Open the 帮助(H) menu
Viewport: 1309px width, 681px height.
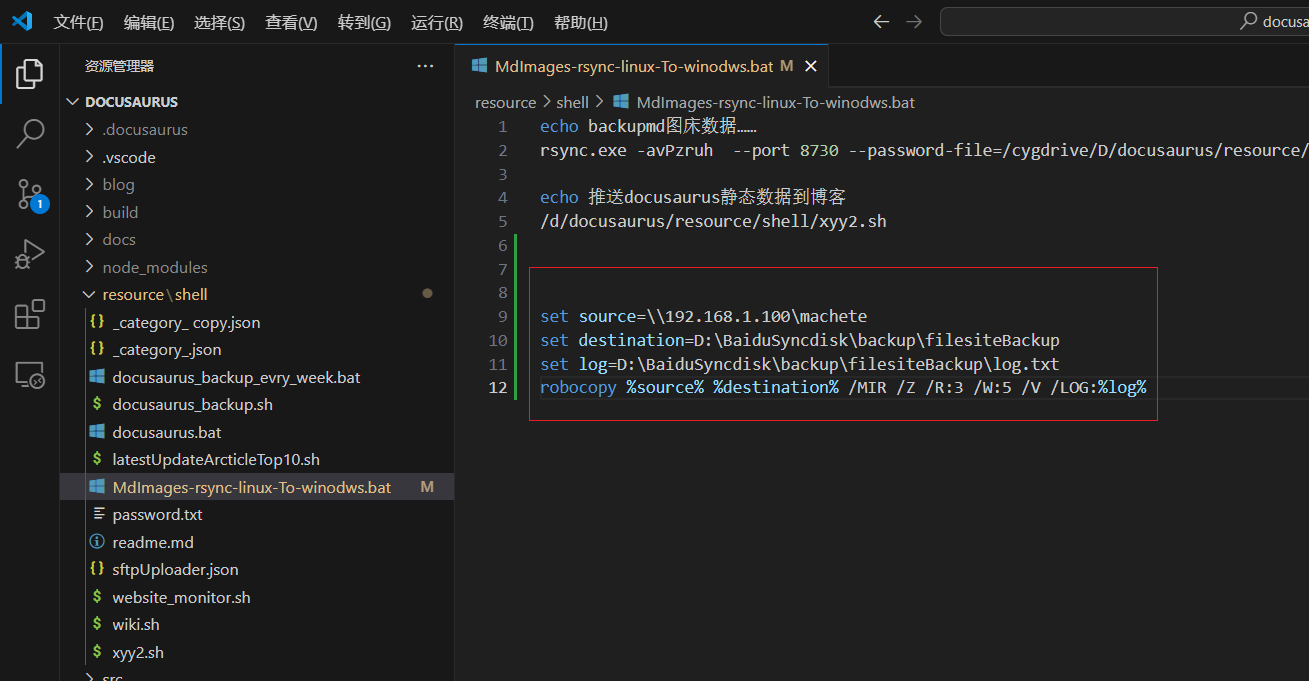(580, 22)
